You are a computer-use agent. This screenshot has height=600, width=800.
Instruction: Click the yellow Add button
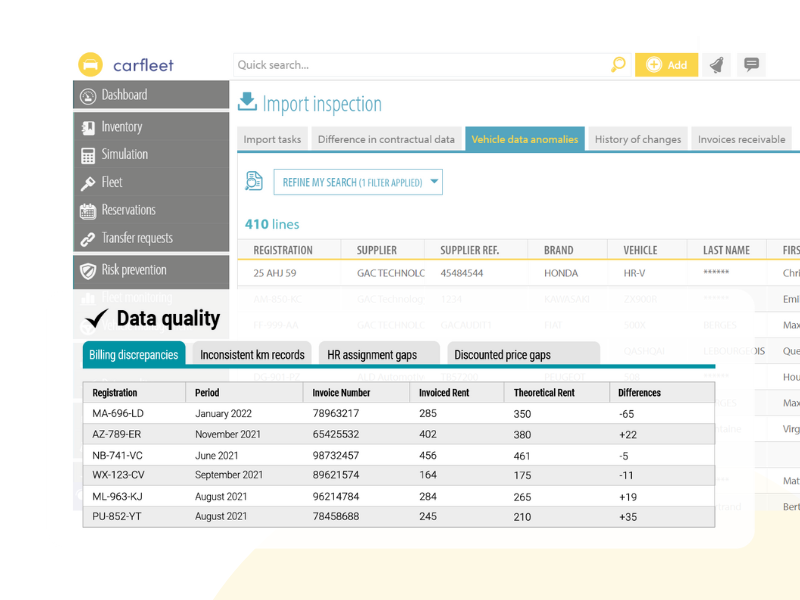666,65
